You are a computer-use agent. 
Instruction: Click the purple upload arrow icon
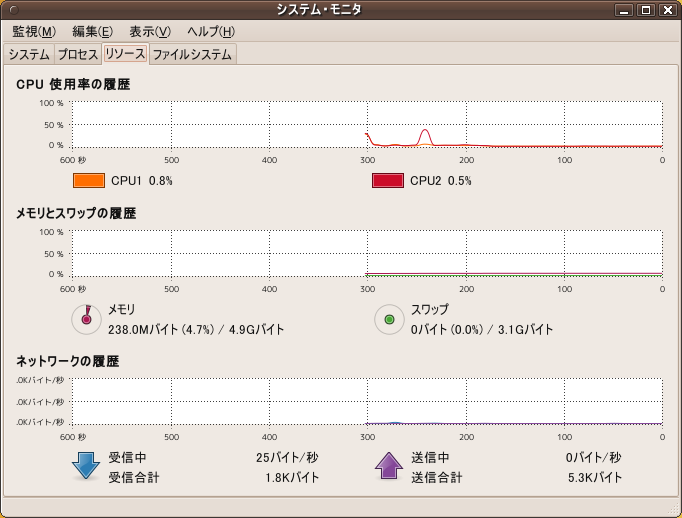point(389,466)
